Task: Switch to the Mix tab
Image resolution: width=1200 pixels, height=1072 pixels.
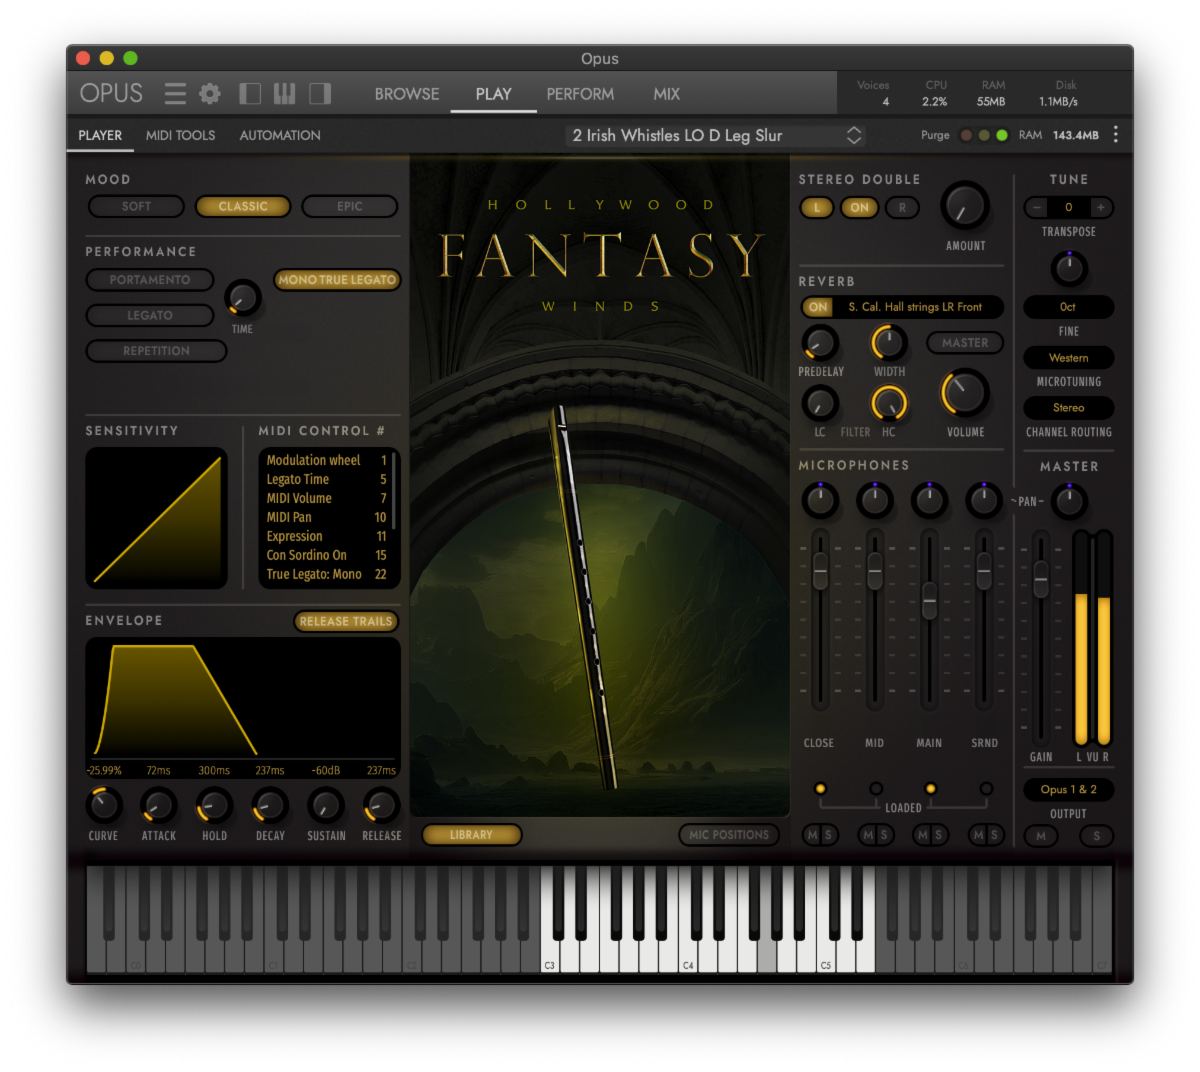Action: coord(667,94)
